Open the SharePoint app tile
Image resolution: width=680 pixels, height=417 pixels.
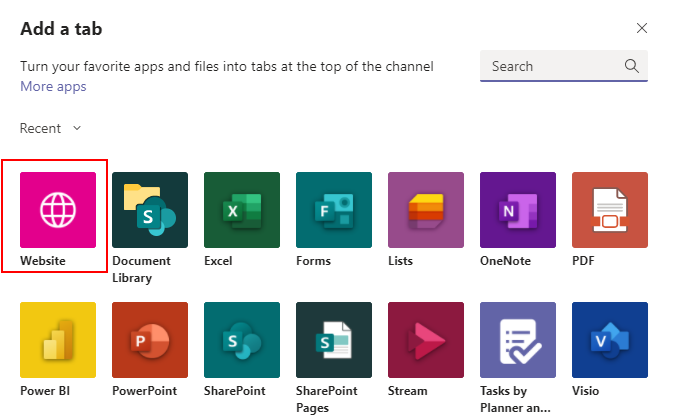click(242, 340)
